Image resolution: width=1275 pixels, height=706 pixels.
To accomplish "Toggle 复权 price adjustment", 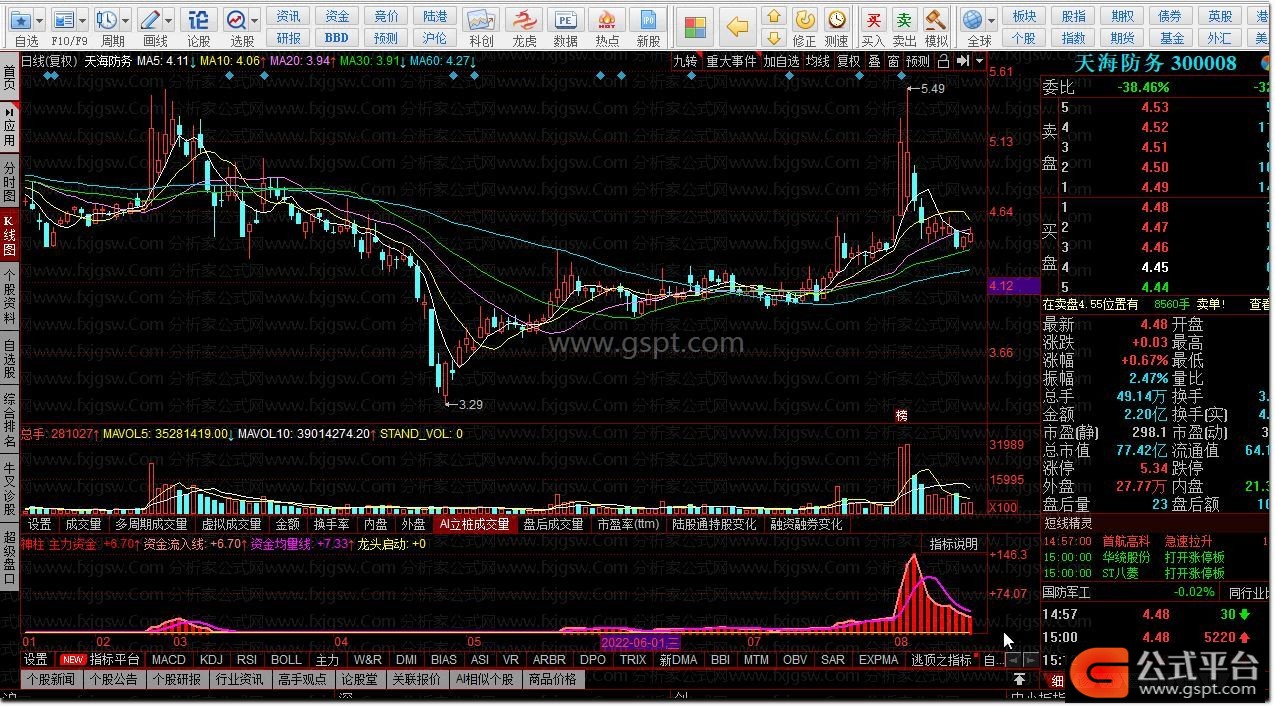I will (849, 61).
